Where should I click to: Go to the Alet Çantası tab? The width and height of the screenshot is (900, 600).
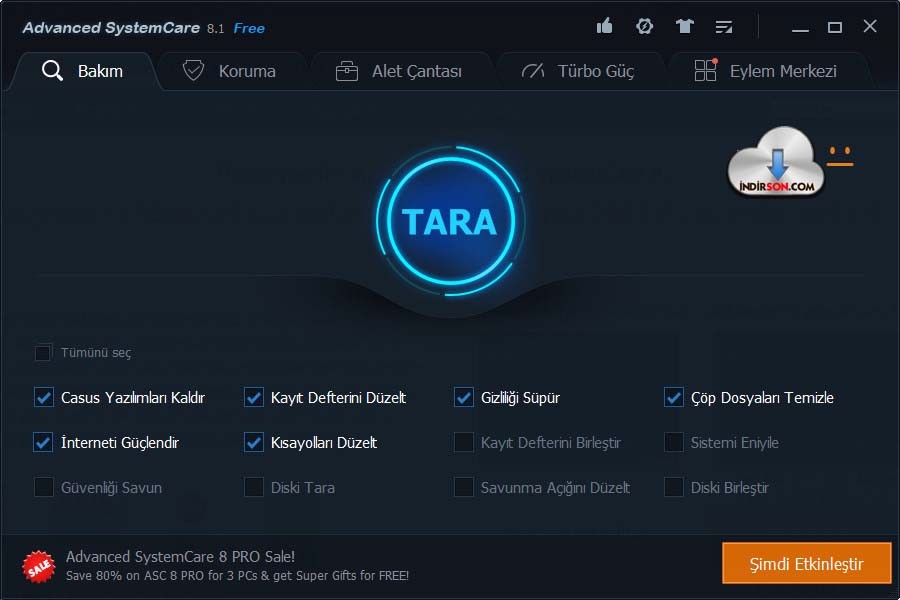(x=399, y=71)
